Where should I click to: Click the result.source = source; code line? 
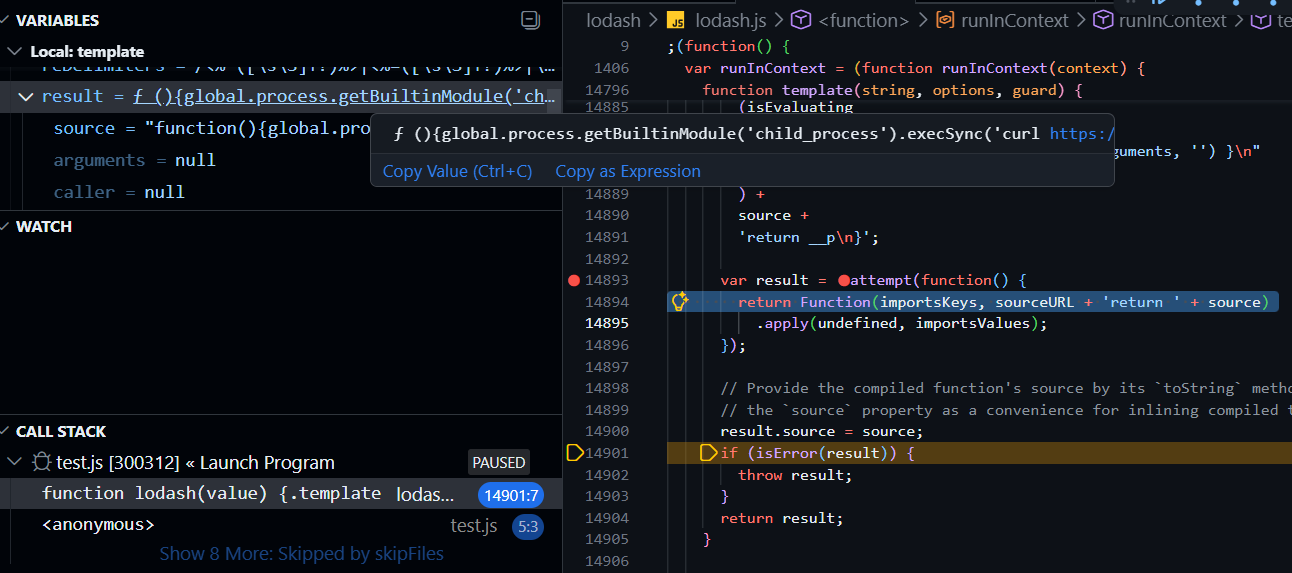point(821,431)
